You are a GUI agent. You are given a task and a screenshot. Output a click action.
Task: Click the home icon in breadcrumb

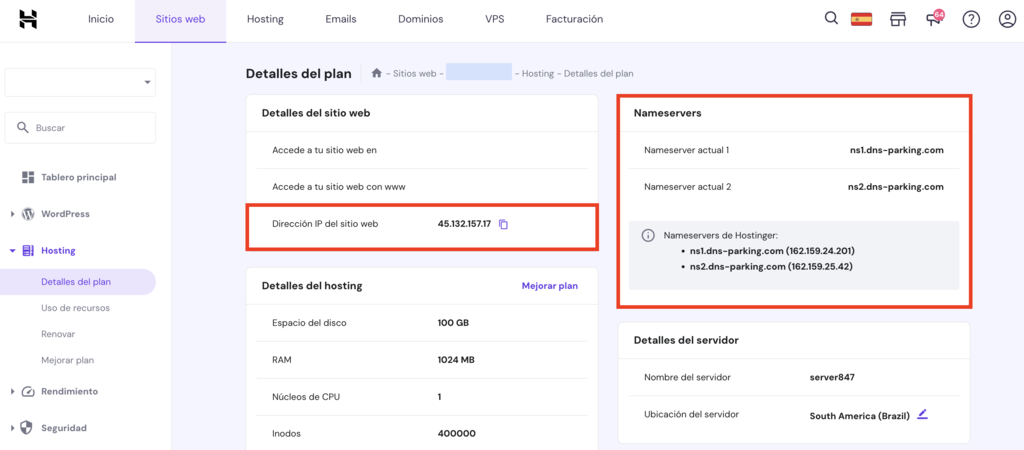(377, 73)
